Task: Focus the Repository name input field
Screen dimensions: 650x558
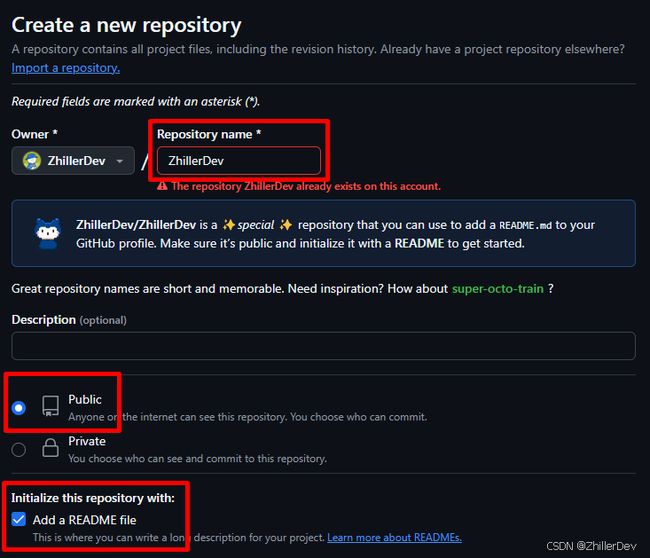Action: click(239, 161)
